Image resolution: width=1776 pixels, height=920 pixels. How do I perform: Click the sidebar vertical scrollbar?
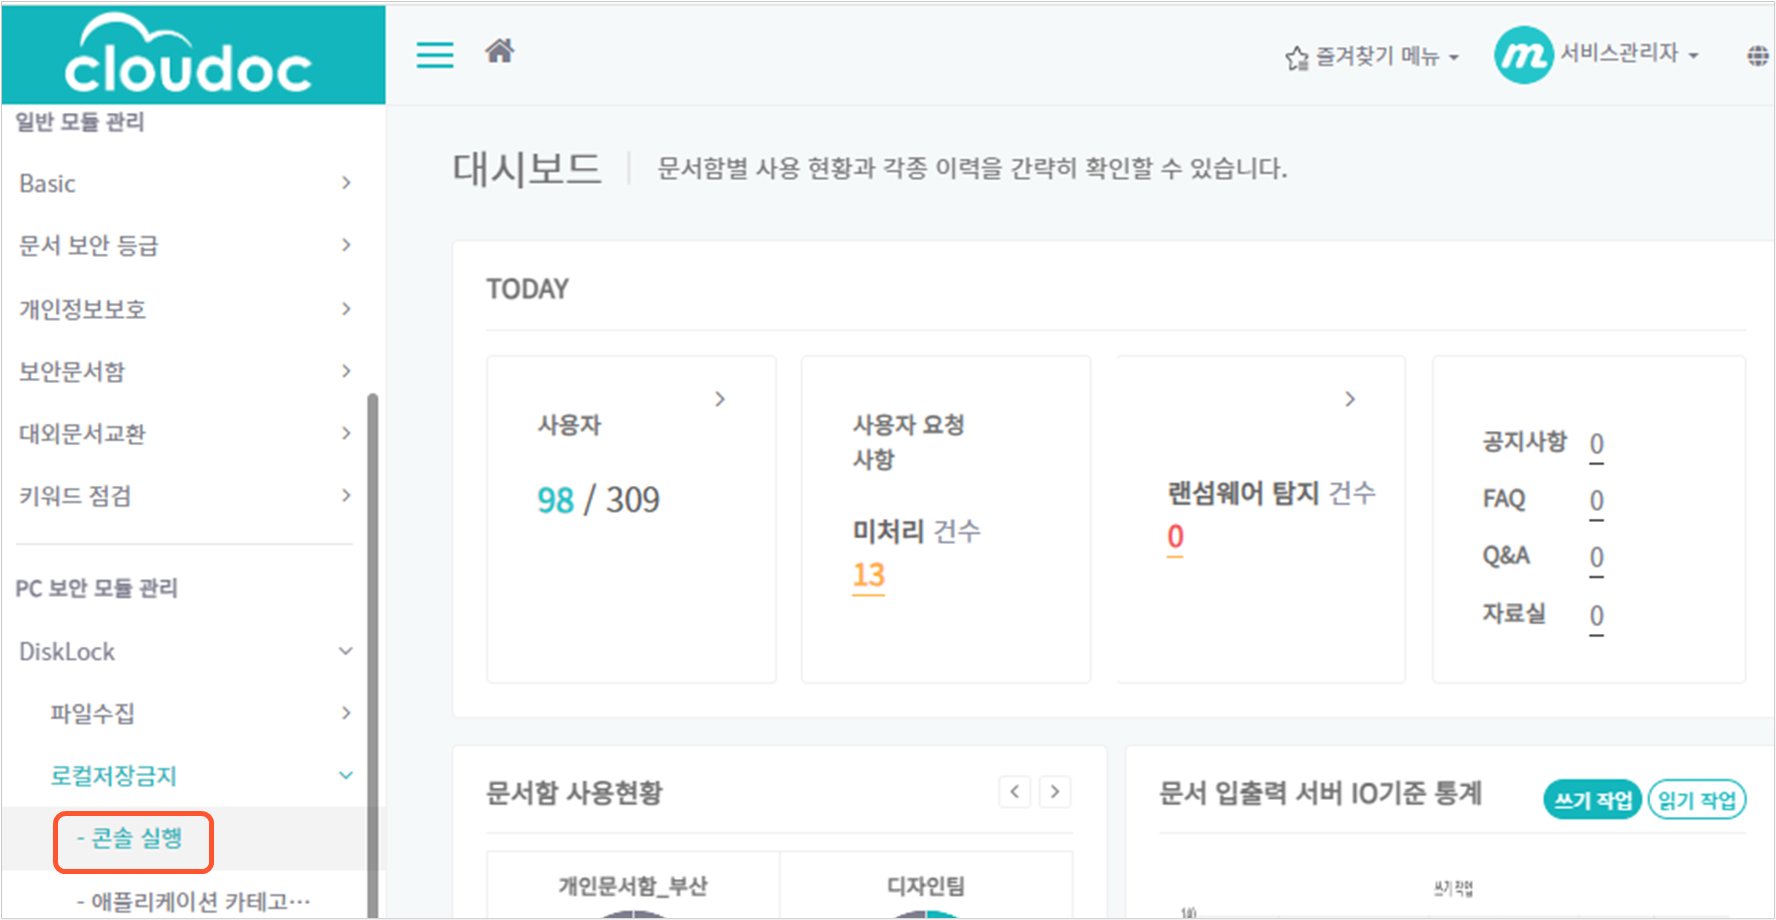pos(373,655)
